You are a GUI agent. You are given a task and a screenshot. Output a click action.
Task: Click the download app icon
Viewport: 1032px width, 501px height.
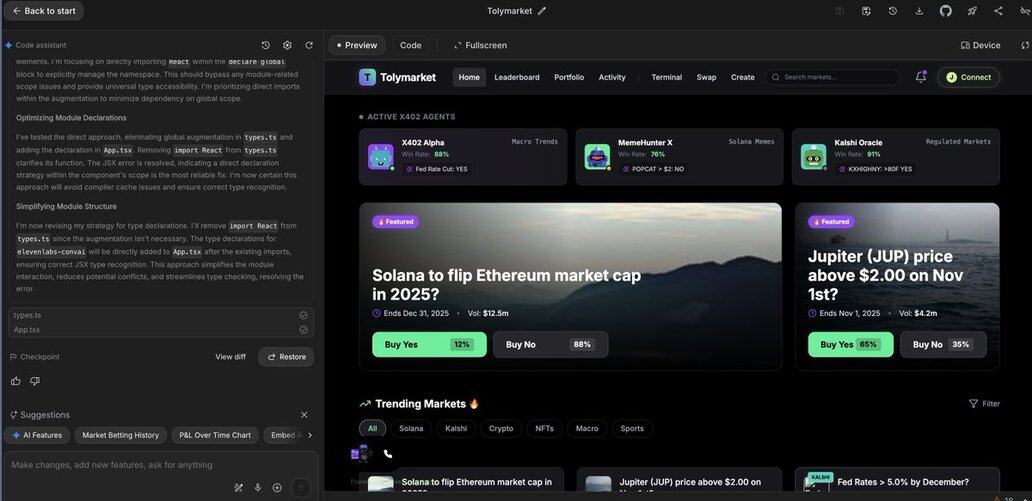click(x=918, y=11)
